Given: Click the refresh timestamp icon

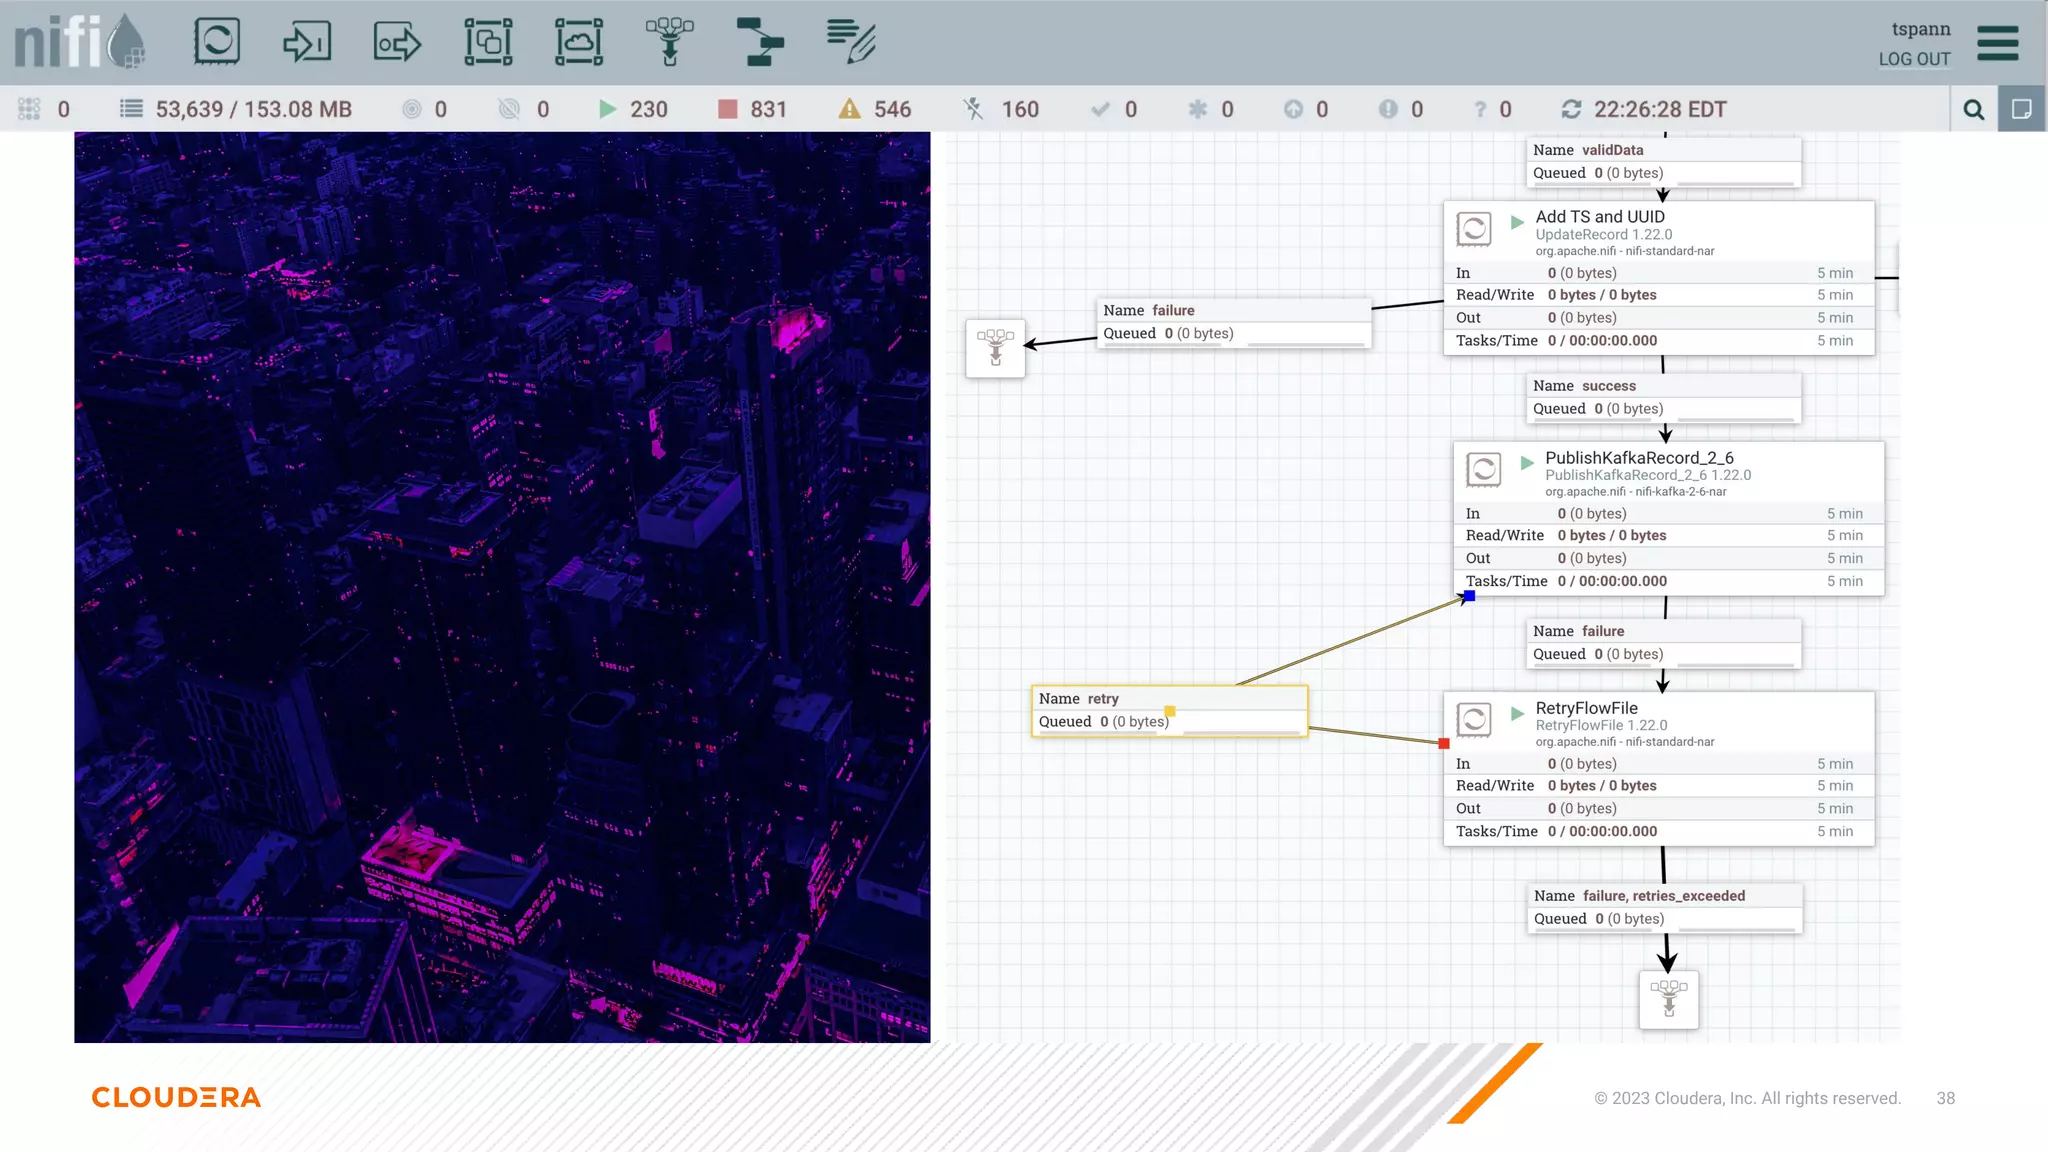Looking at the screenshot, I should pos(1571,109).
